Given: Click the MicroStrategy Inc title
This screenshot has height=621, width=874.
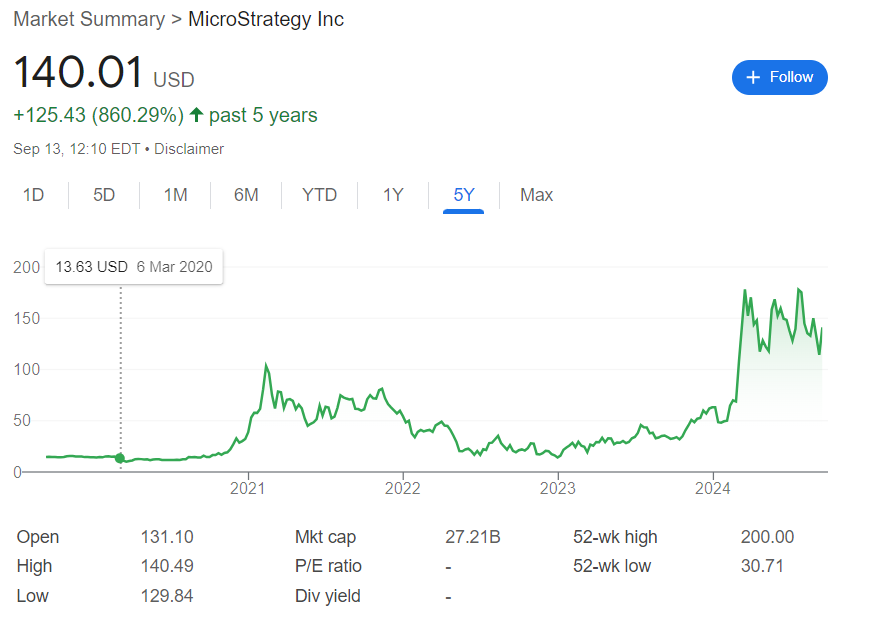Looking at the screenshot, I should pyautogui.click(x=266, y=19).
